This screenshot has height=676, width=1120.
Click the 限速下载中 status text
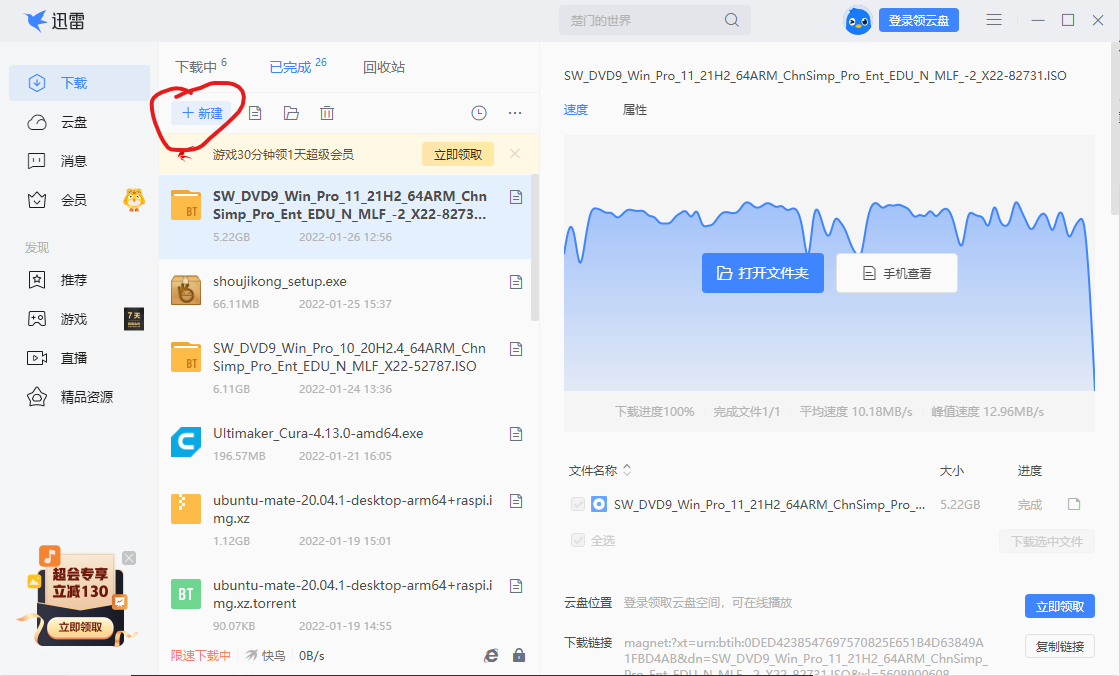click(201, 655)
